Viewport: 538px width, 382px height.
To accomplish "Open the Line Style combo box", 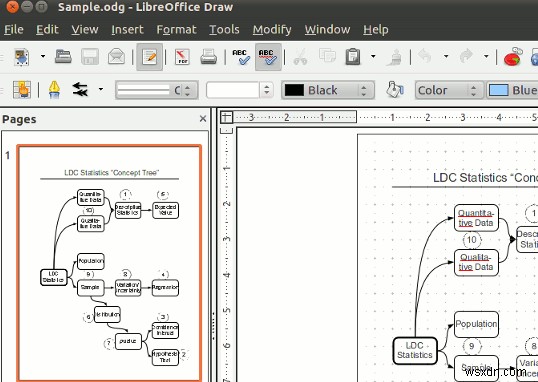I will pos(157,90).
